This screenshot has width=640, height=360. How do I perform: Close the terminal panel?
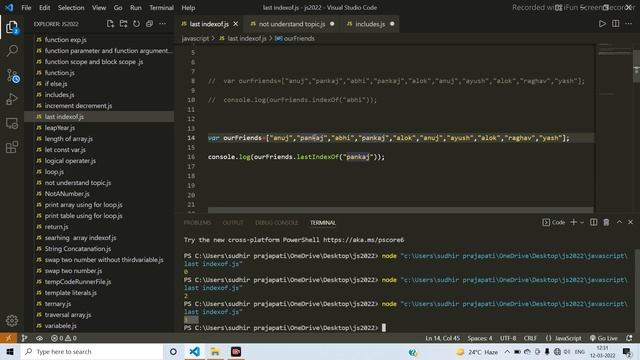tap(631, 222)
